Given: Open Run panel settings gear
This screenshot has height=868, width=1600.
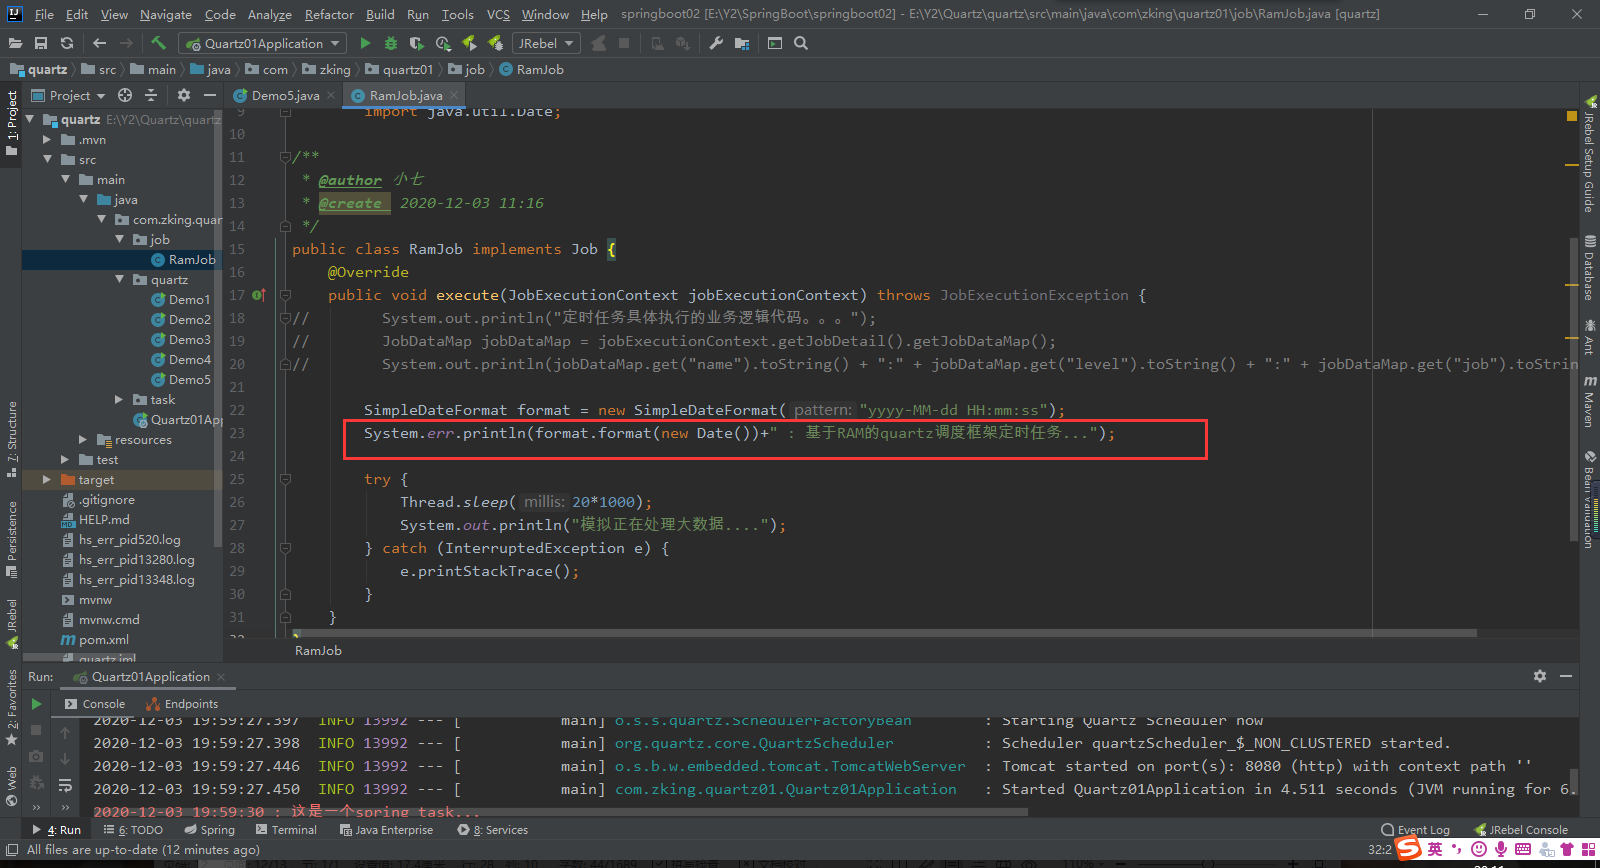Looking at the screenshot, I should [1540, 676].
